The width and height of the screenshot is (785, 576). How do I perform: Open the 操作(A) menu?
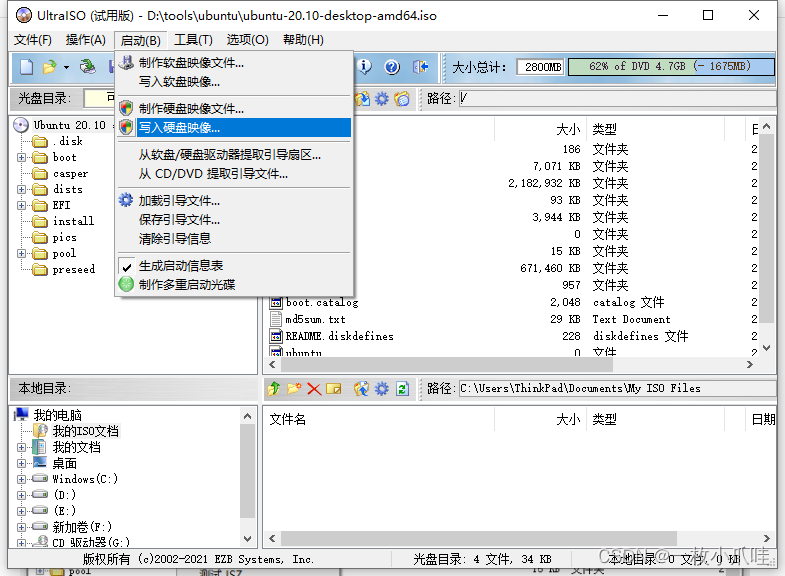(86, 40)
